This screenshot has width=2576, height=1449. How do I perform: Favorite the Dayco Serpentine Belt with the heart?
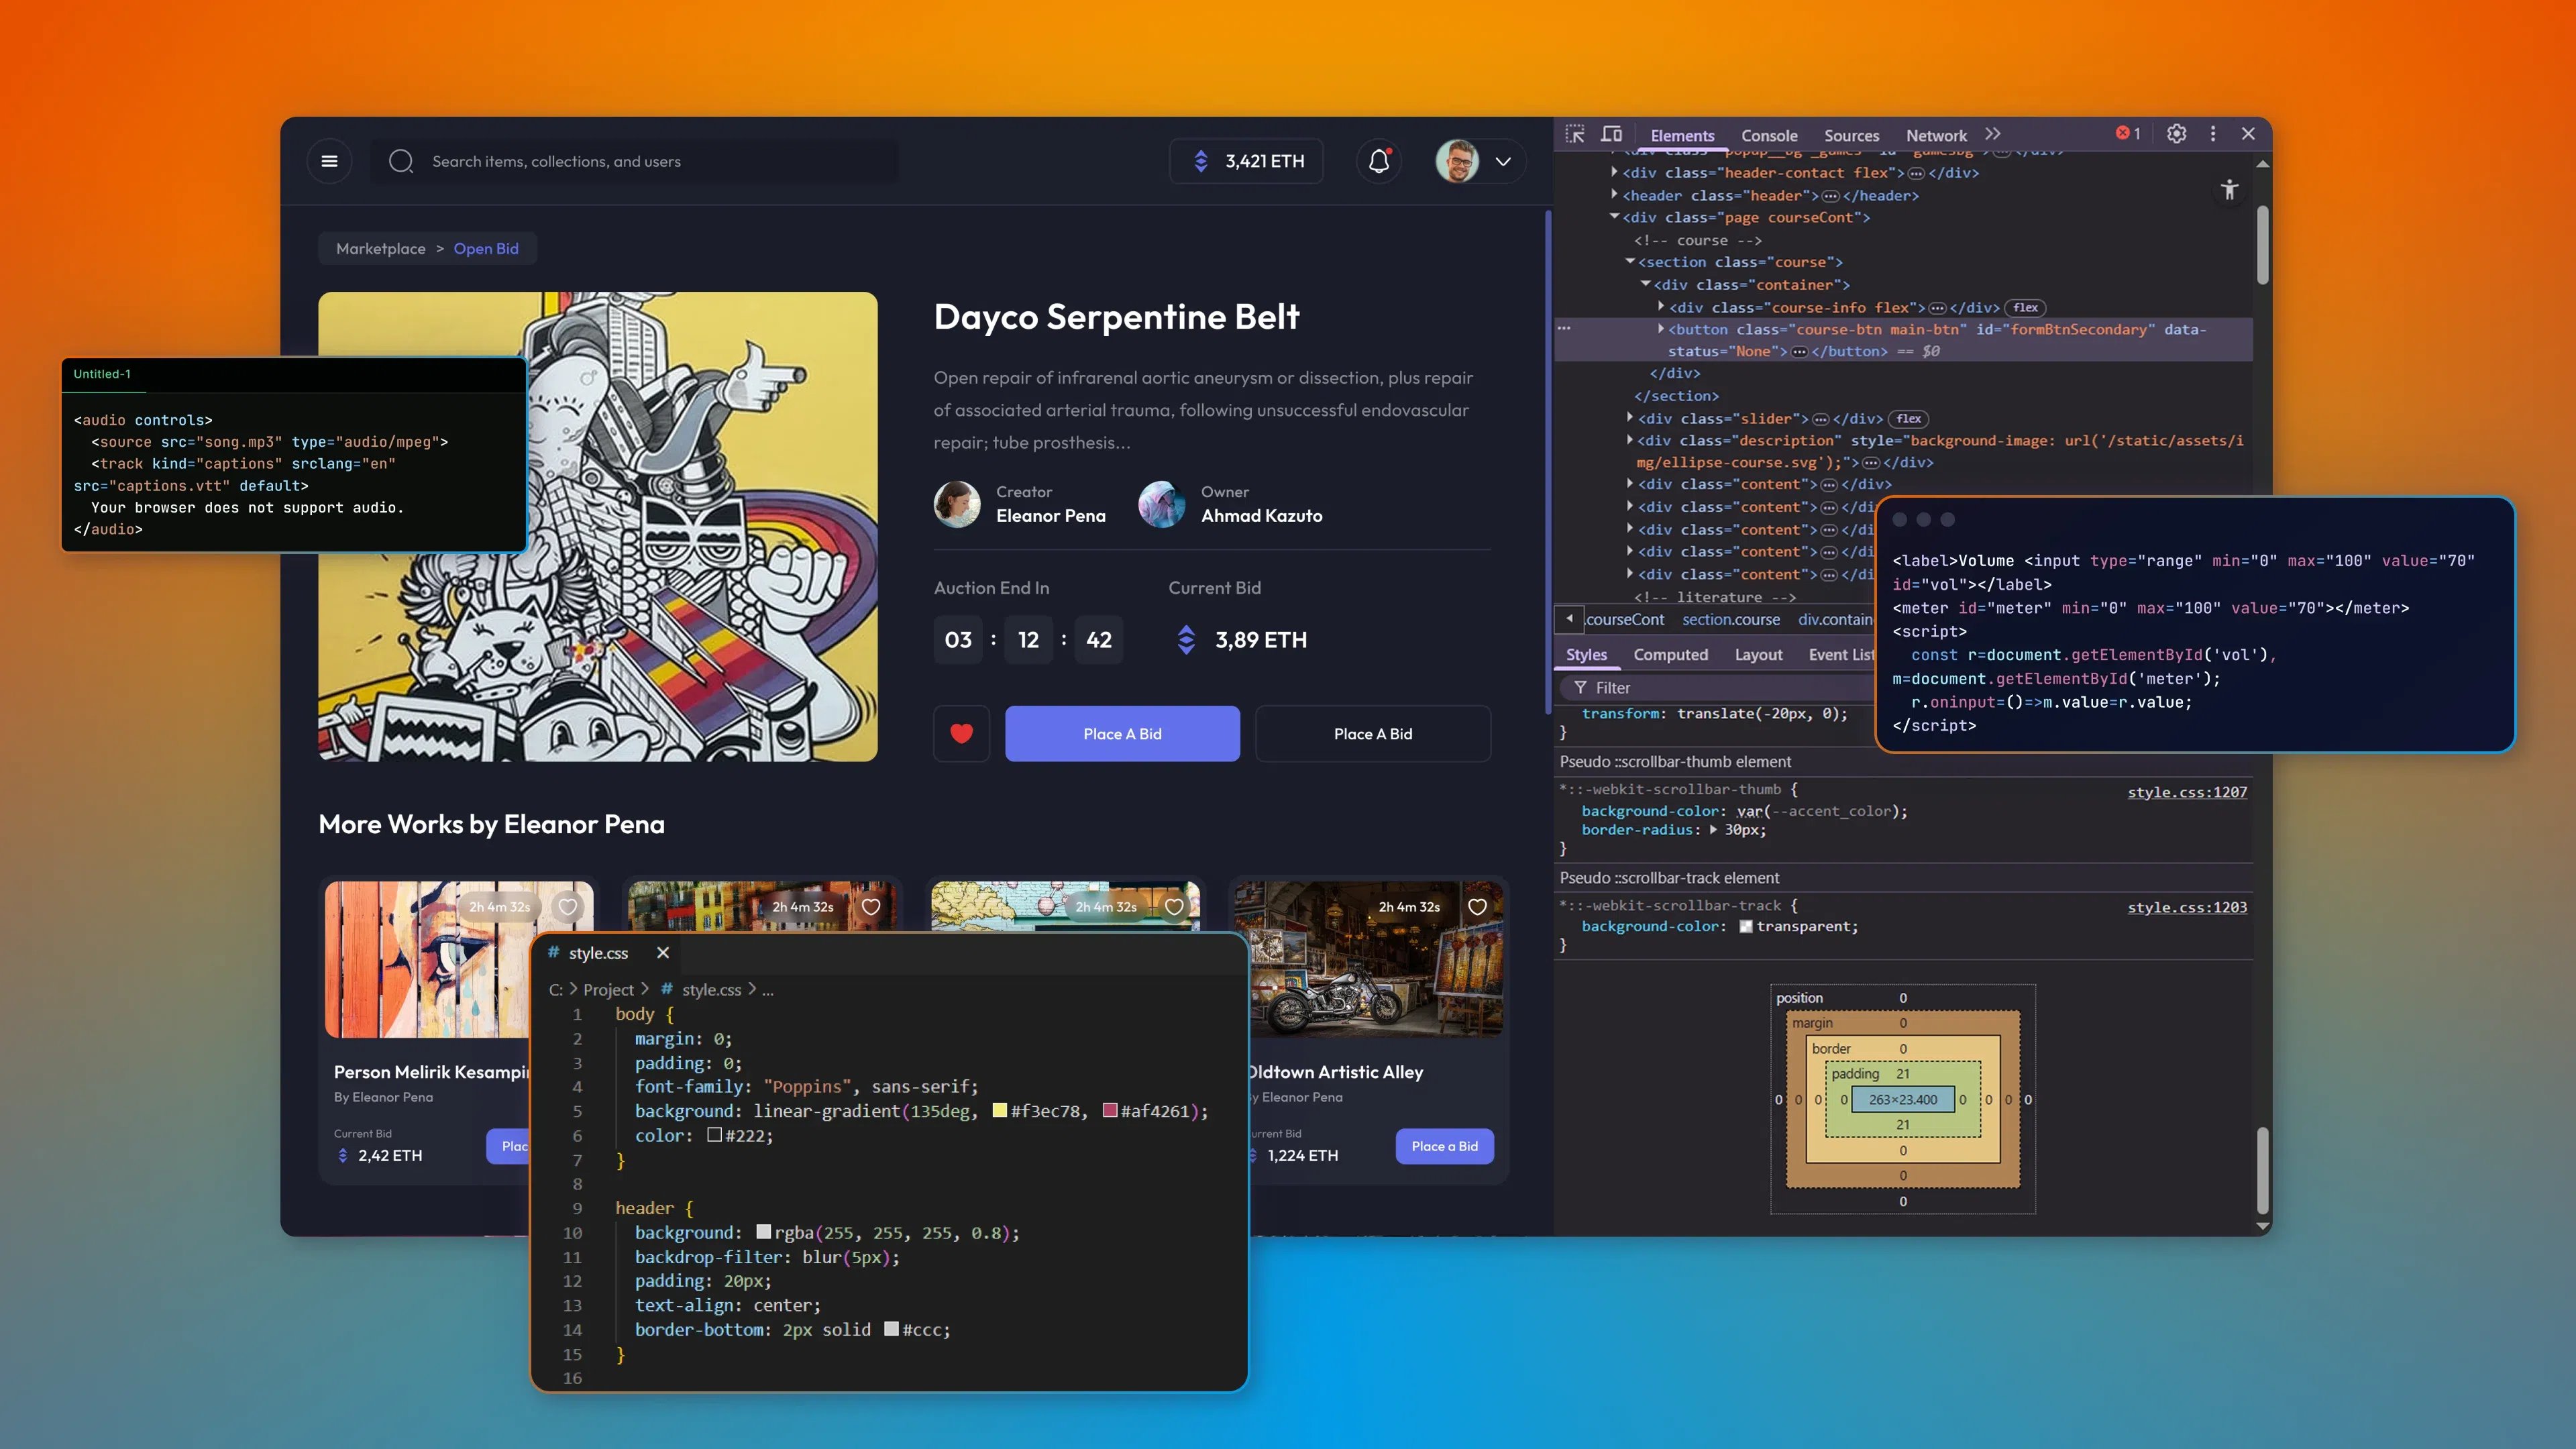tap(961, 733)
